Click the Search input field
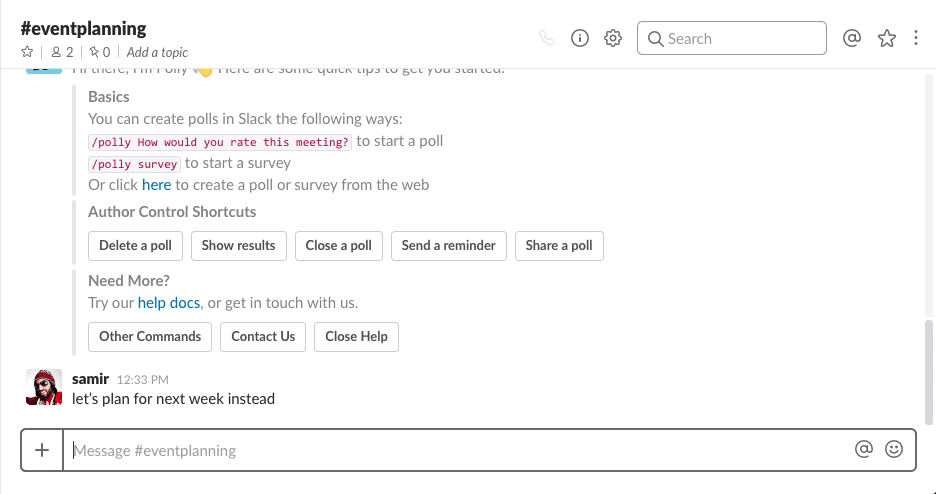This screenshot has height=494, width=936. pyautogui.click(x=740, y=39)
